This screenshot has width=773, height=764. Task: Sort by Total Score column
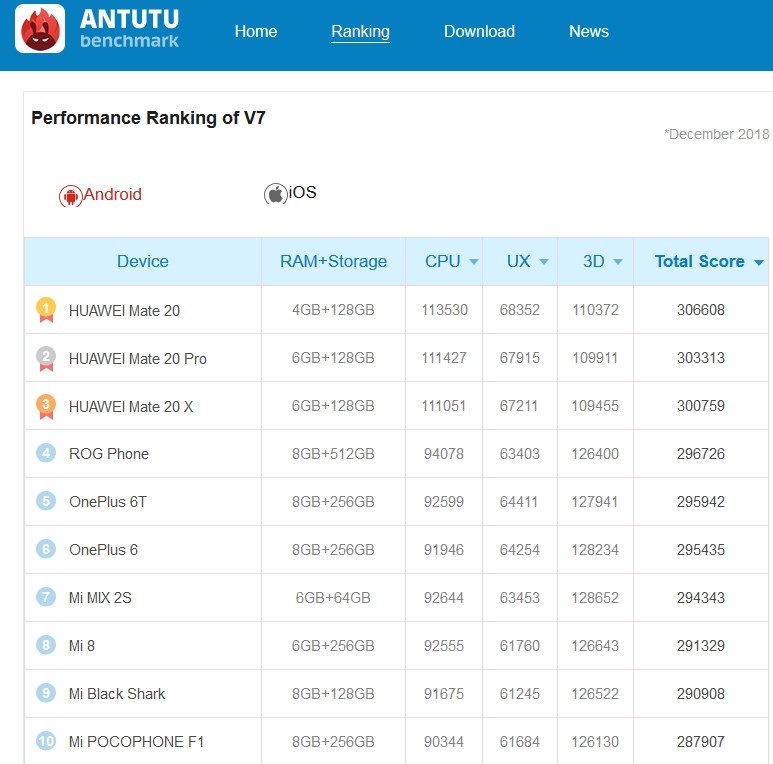pos(708,261)
